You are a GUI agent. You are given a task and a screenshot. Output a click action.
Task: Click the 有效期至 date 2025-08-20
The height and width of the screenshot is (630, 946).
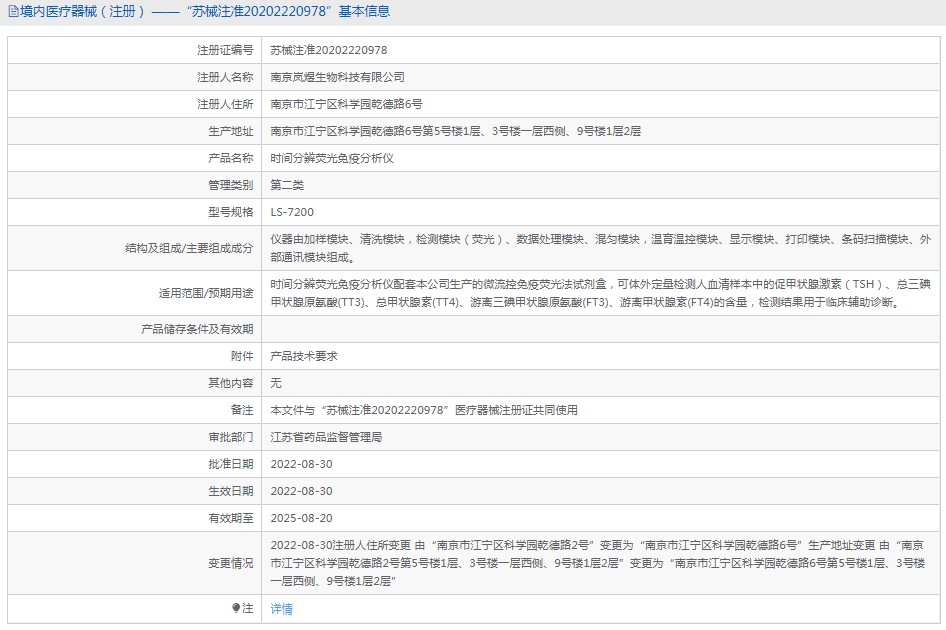(301, 518)
